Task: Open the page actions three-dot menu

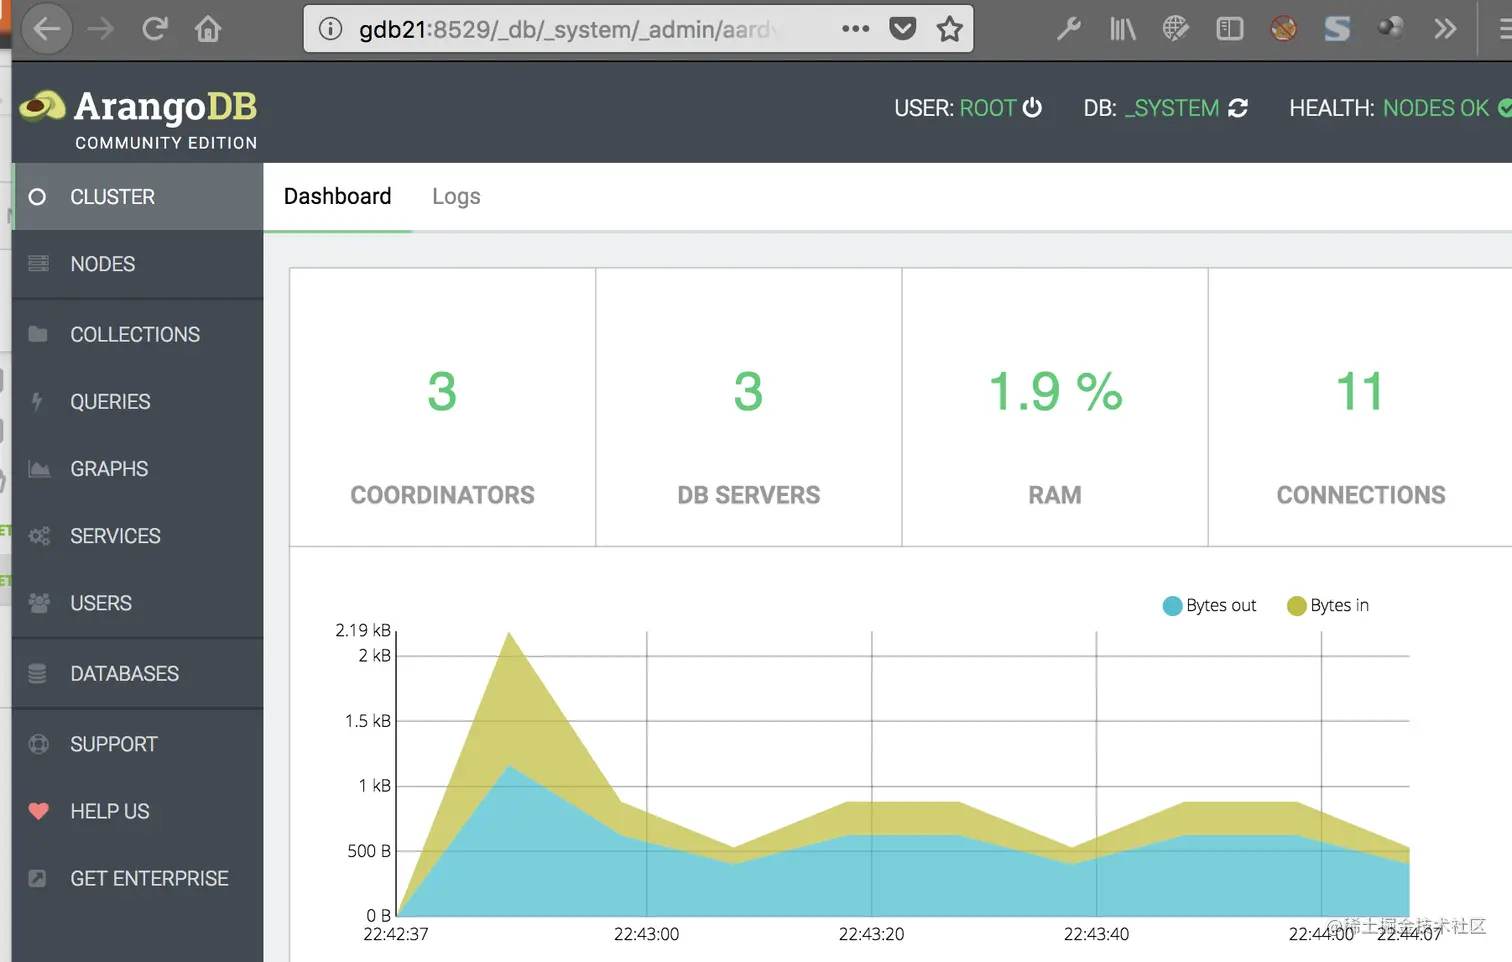Action: [x=856, y=29]
